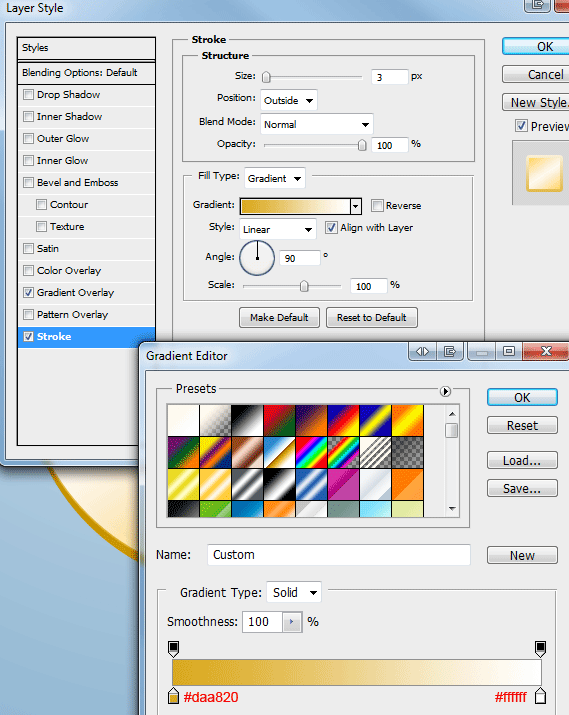The image size is (569, 715).
Task: Choose the neutral density checkered gradient preset
Action: pyautogui.click(x=407, y=452)
